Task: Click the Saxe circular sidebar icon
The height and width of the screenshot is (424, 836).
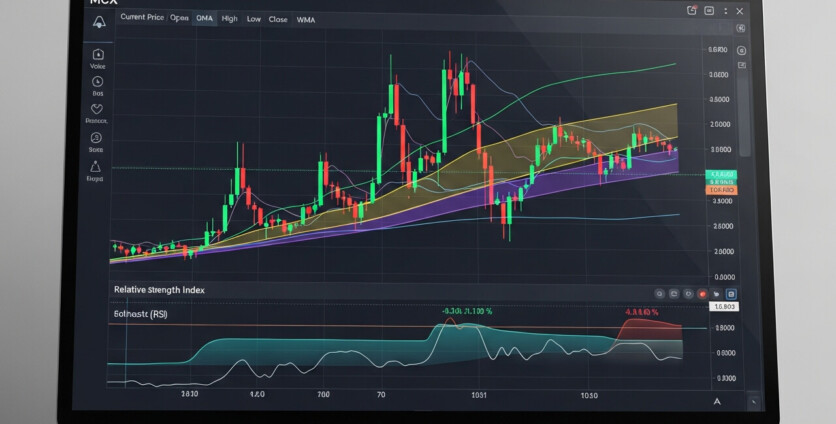Action: pos(96,138)
